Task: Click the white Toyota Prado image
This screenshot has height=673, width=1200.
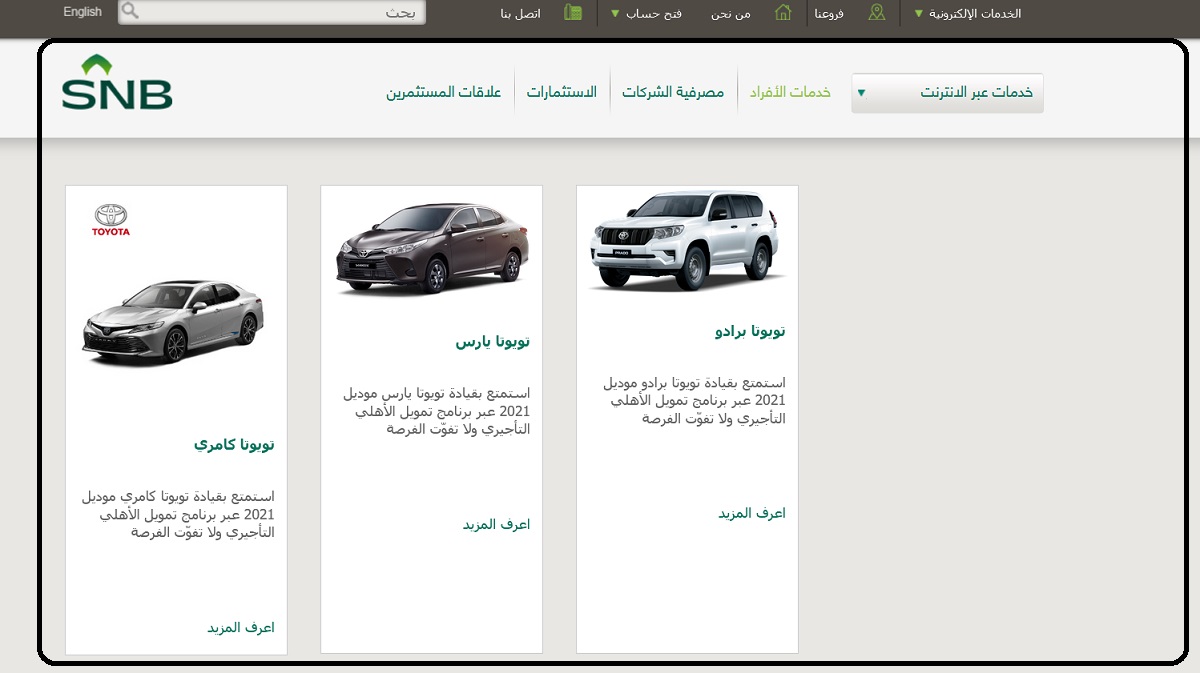Action: [687, 240]
